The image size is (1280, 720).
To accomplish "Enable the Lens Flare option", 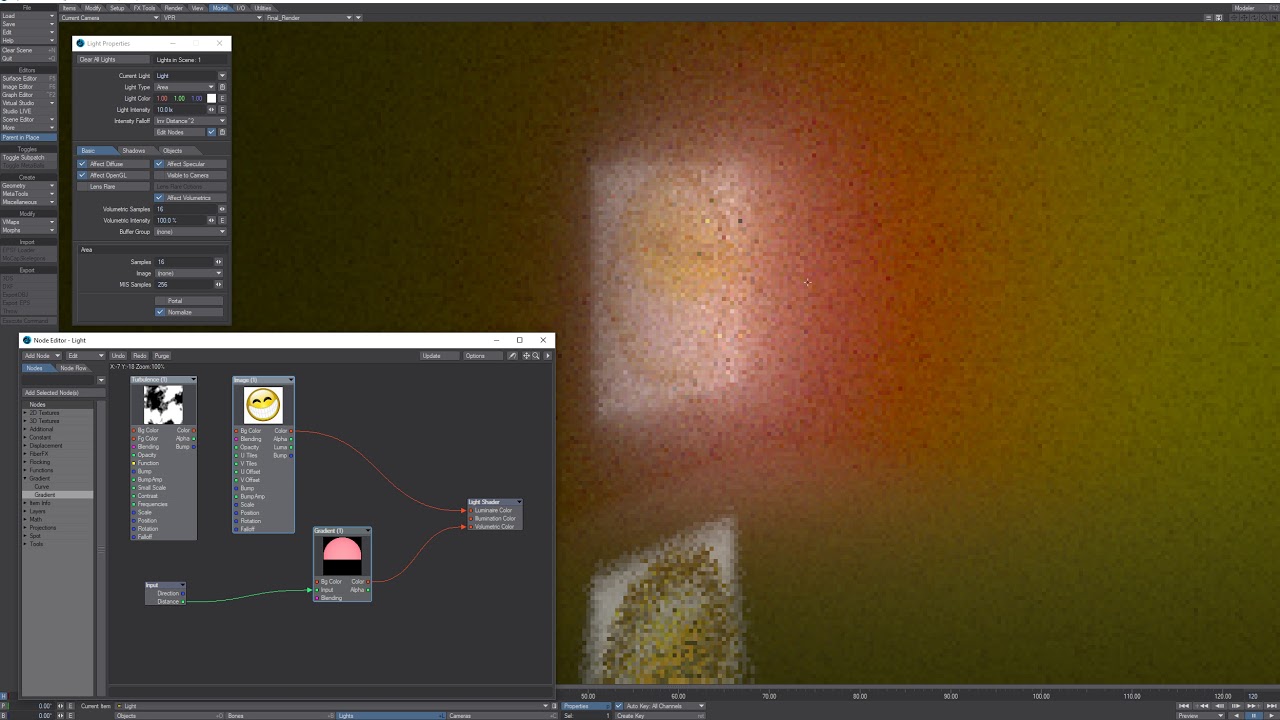I will click(x=113, y=187).
